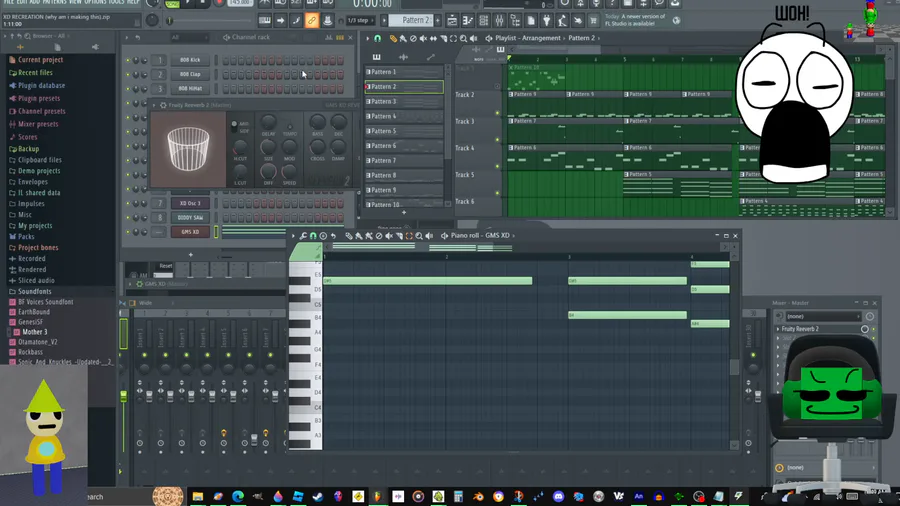900x506 pixels.
Task: Select Pattern 4 in the picker list
Action: pyautogui.click(x=404, y=116)
